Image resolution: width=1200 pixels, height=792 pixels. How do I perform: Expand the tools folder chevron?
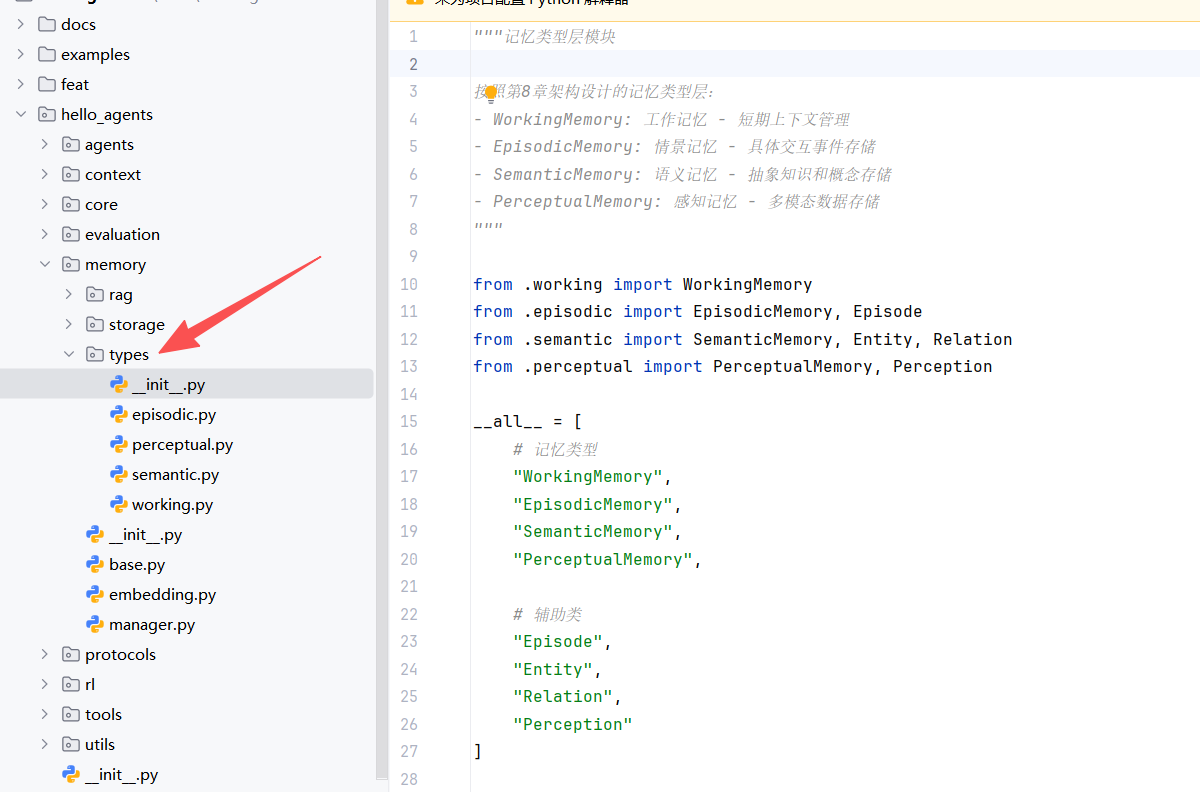(45, 714)
